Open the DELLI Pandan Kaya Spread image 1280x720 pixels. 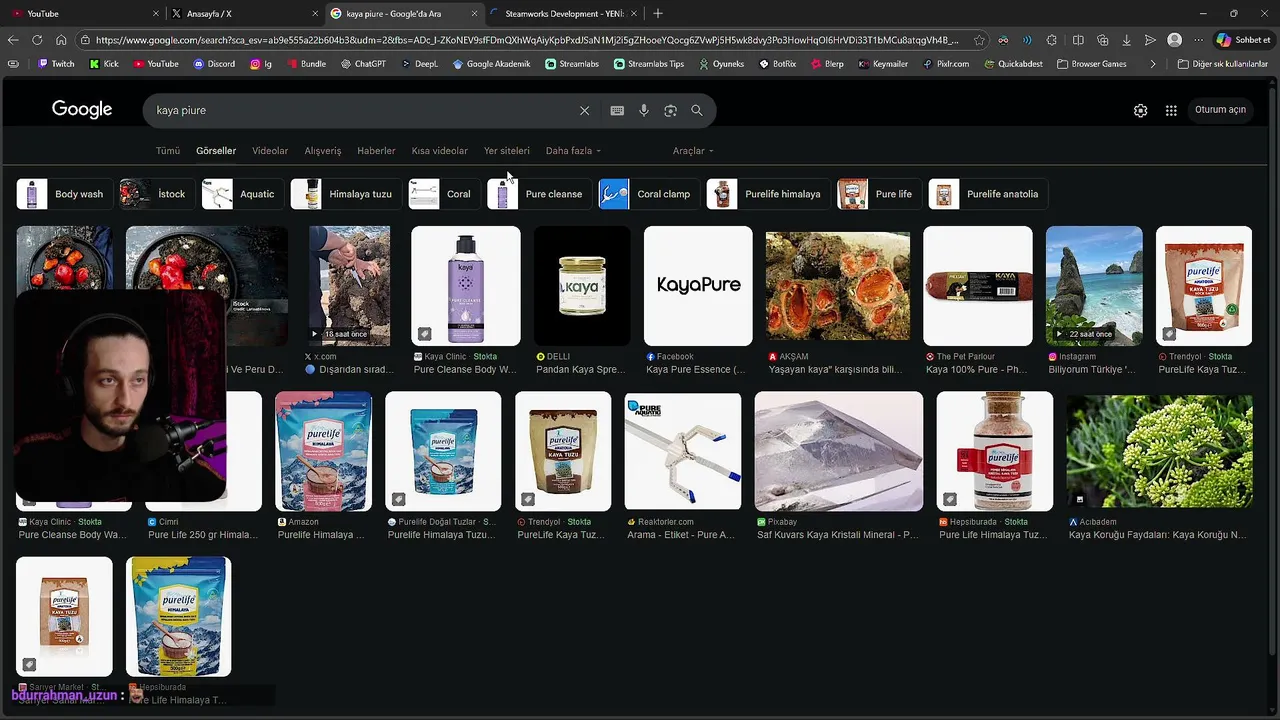pyautogui.click(x=582, y=286)
